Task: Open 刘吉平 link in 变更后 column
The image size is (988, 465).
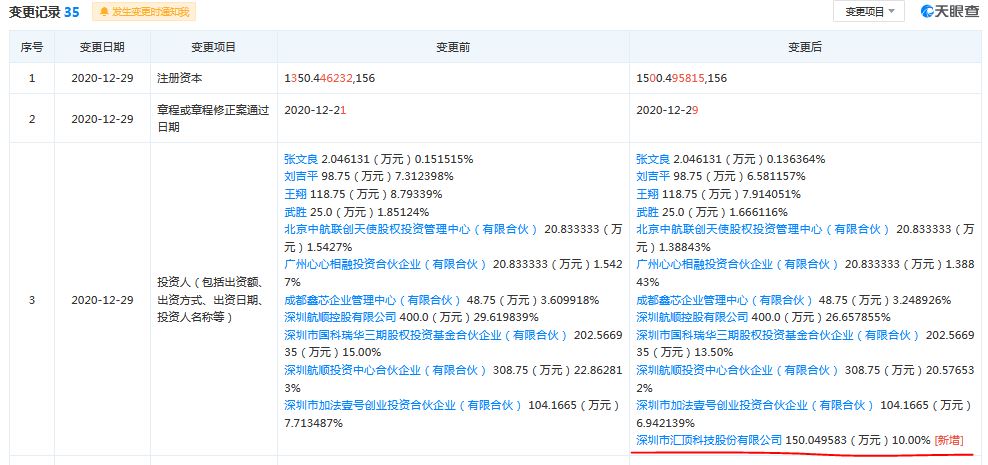Action: pos(655,176)
